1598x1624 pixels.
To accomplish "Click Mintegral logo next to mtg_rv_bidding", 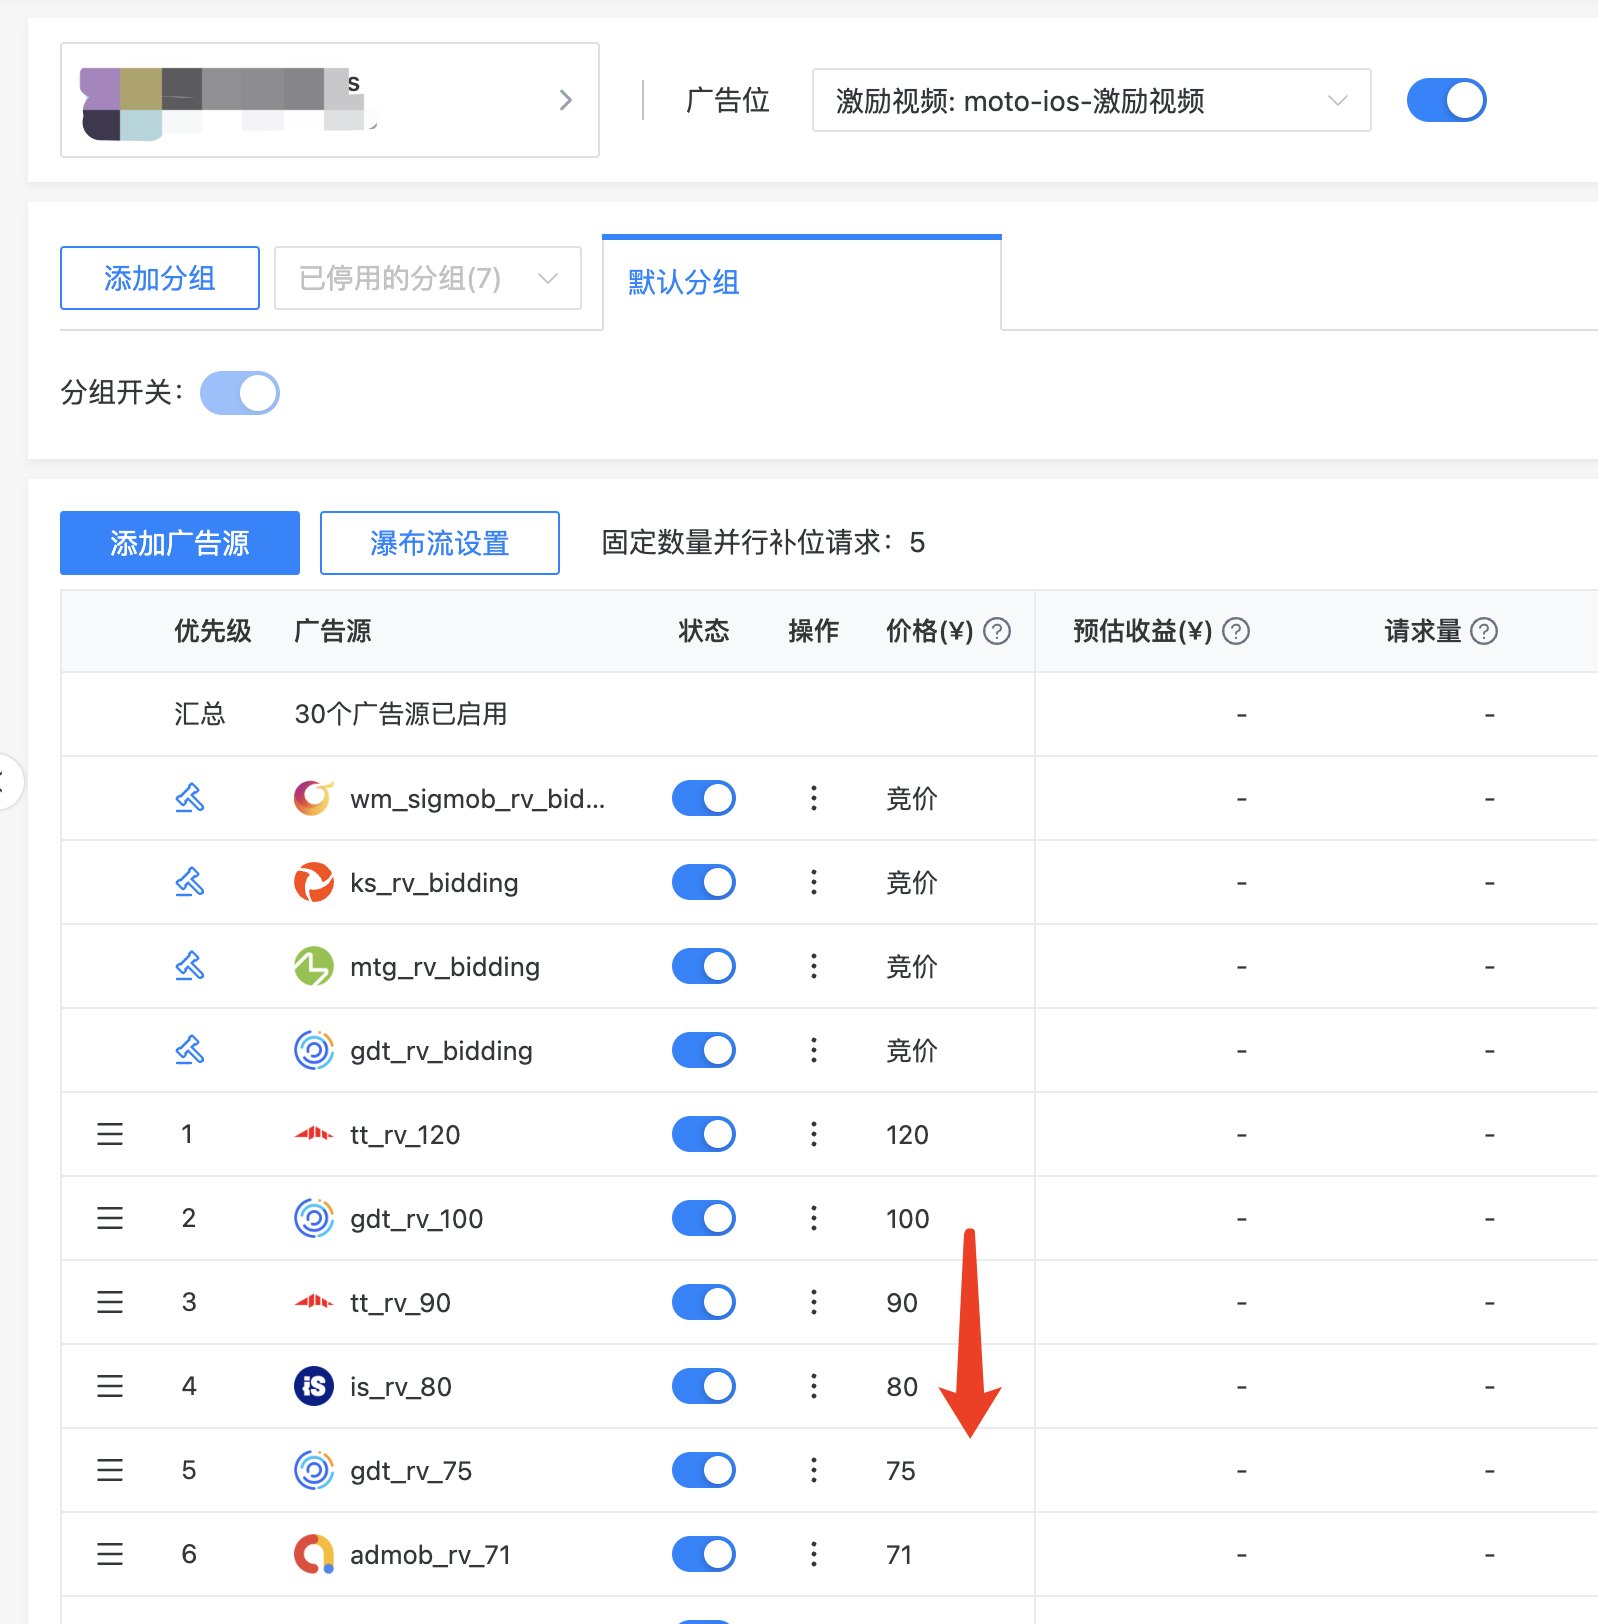I will (314, 966).
